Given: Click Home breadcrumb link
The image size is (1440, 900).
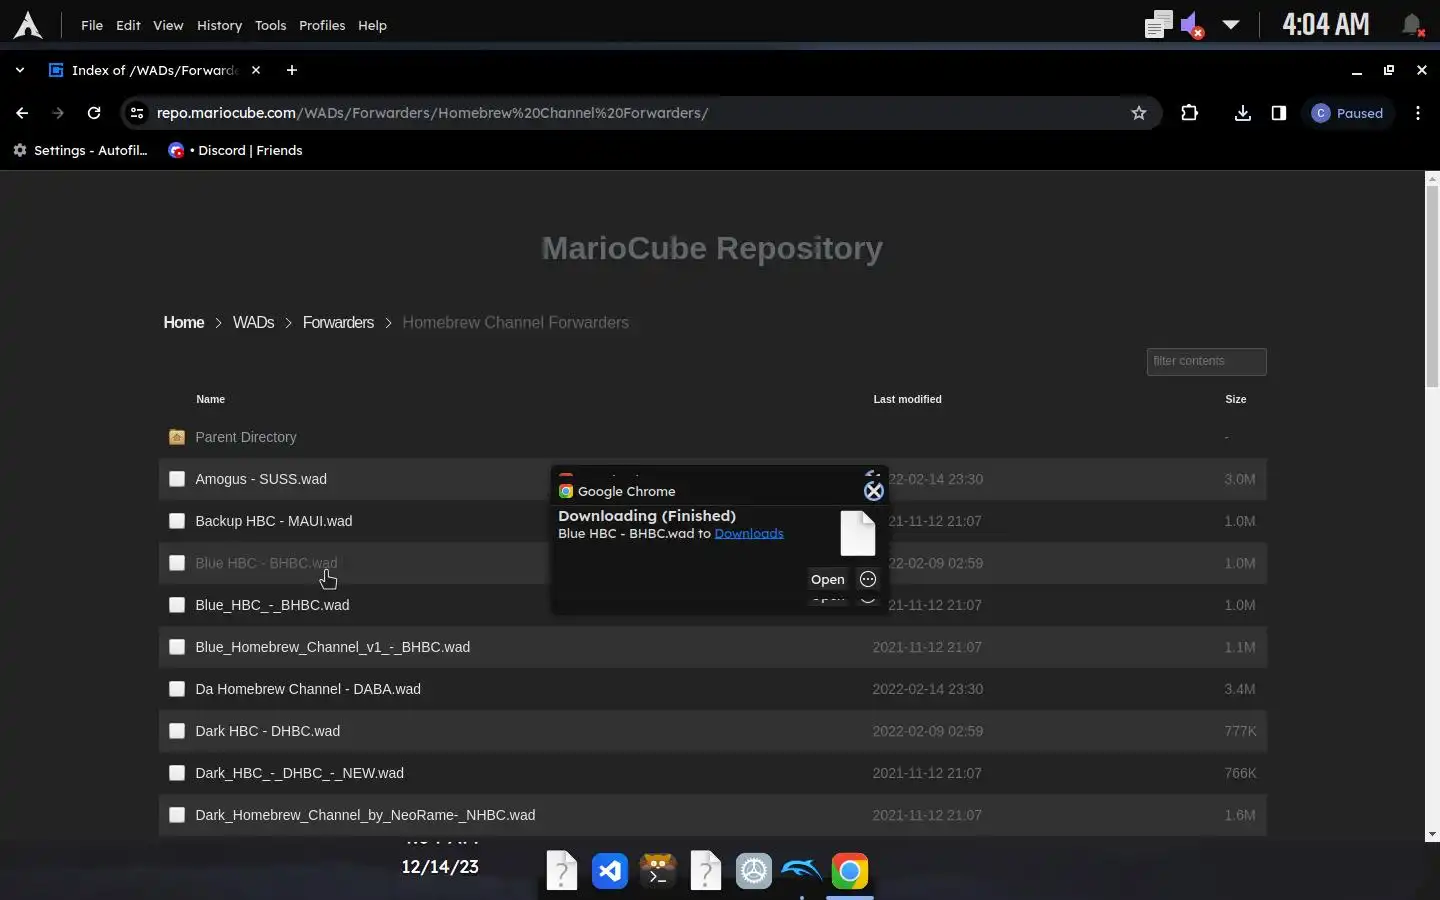Looking at the screenshot, I should tap(184, 322).
